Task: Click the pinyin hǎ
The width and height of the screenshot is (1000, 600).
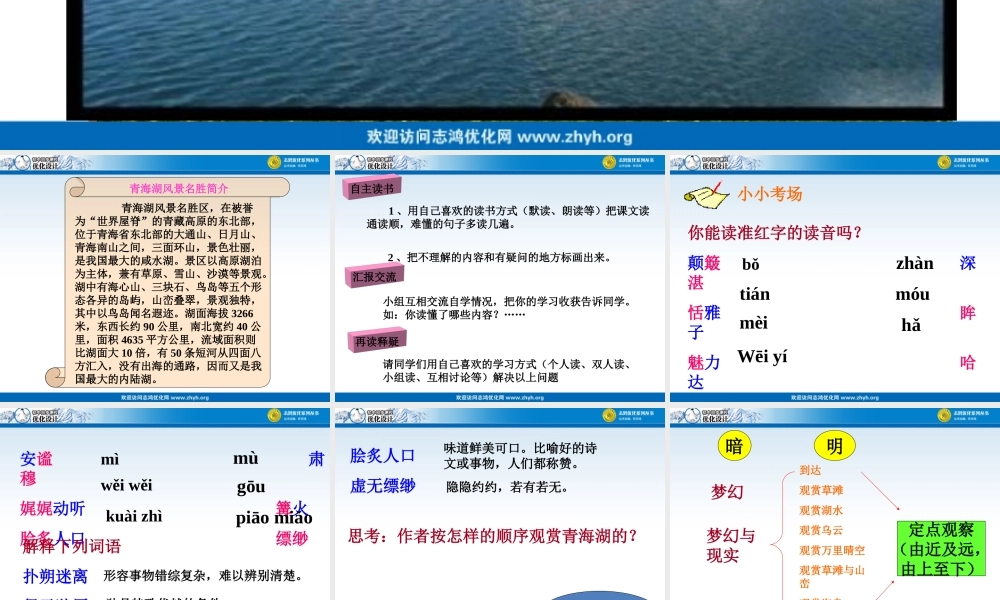Action: 911,325
